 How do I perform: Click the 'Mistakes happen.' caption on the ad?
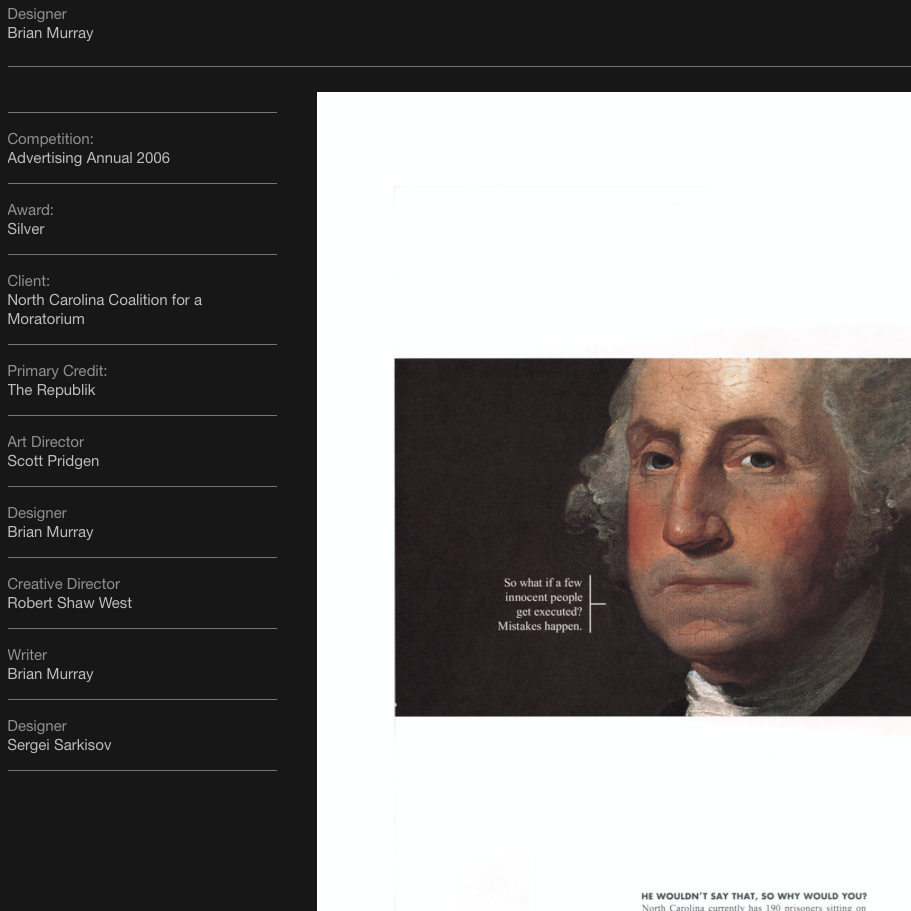[539, 626]
